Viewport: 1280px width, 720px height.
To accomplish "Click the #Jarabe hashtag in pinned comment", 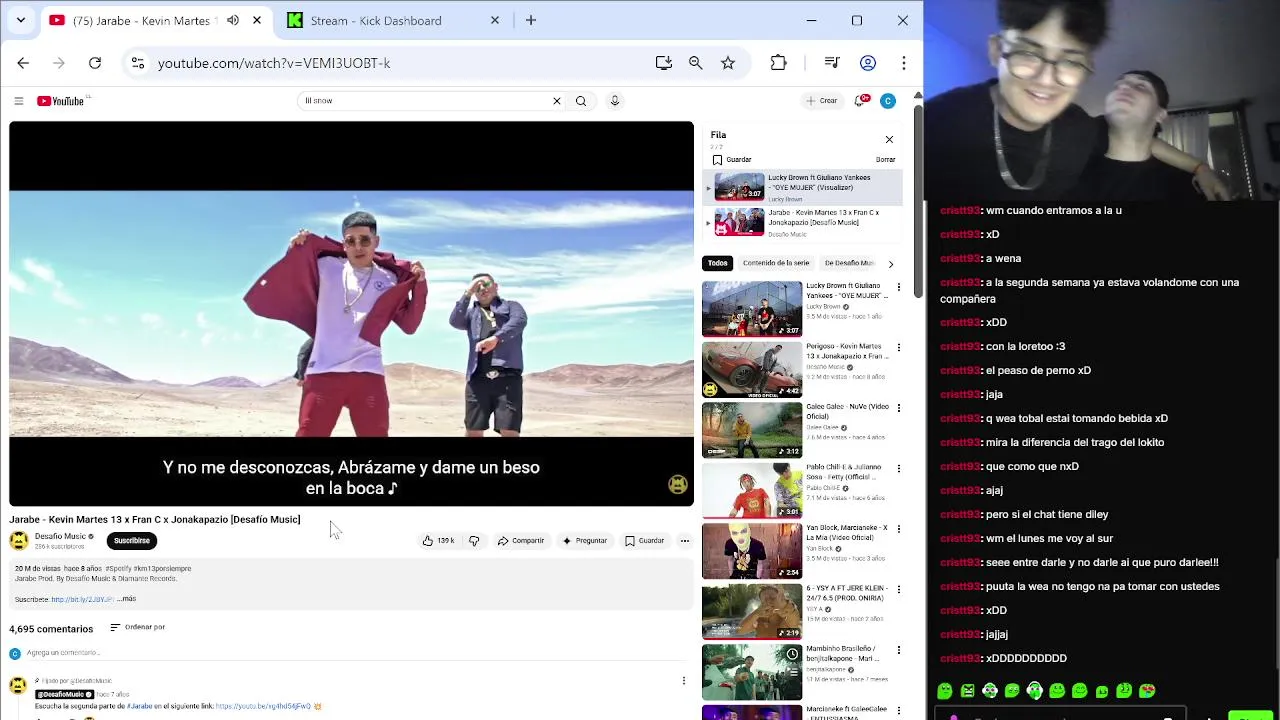I will click(x=140, y=706).
